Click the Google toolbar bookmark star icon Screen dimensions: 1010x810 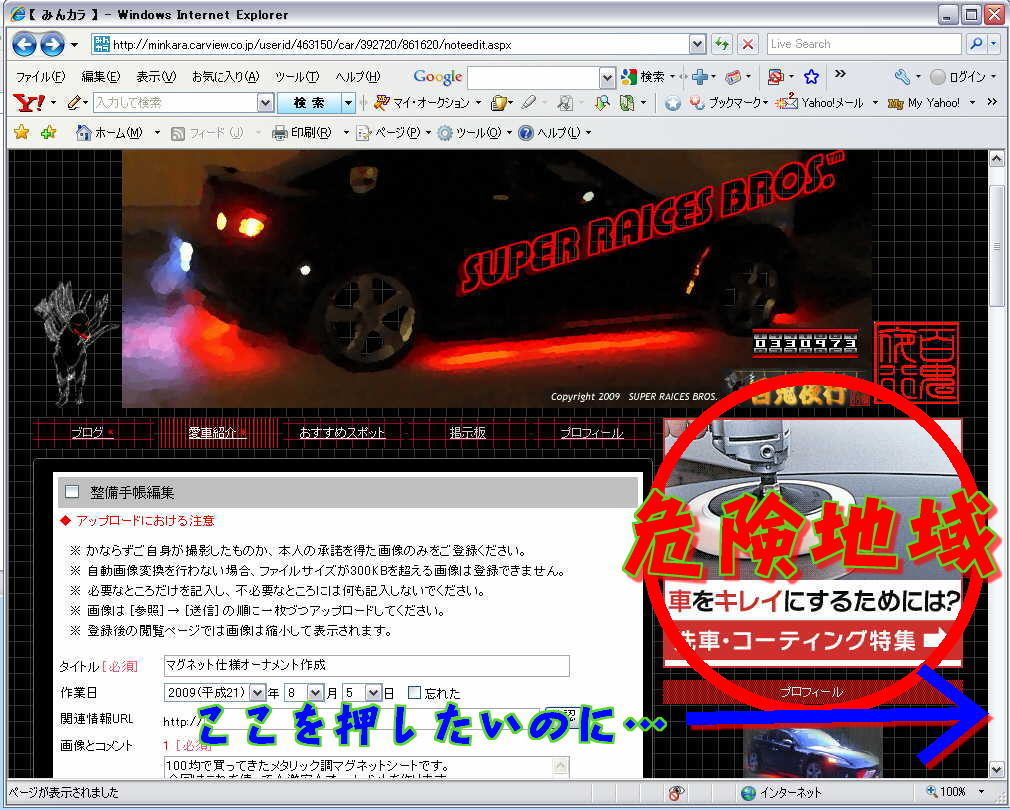pos(811,77)
